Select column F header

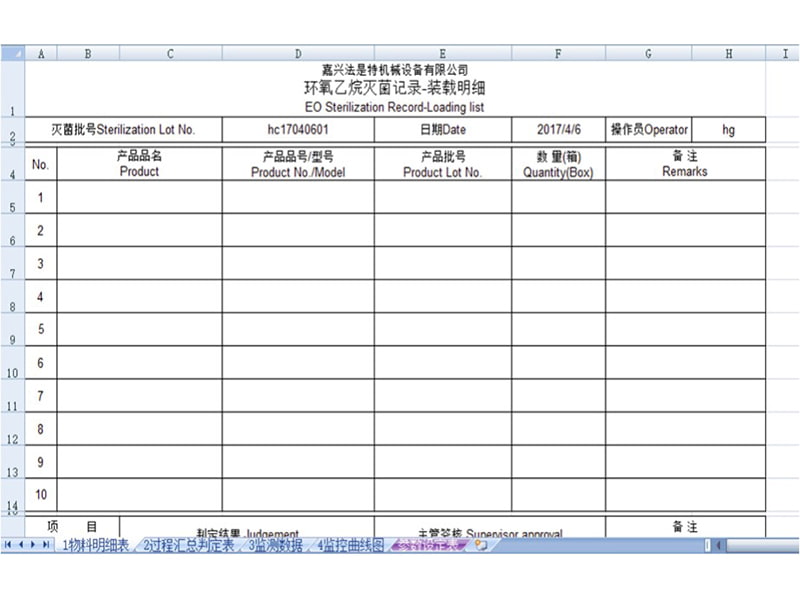[x=558, y=54]
